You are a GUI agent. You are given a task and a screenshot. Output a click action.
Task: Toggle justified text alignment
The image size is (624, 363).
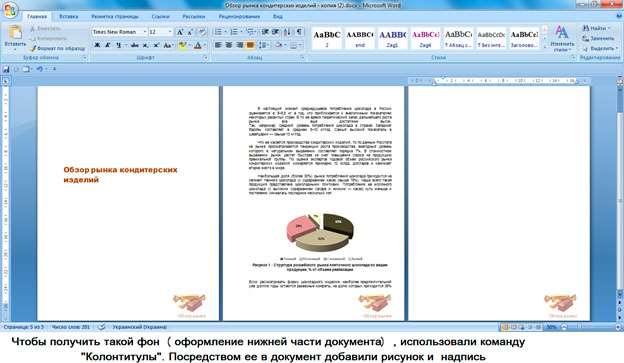[x=250, y=45]
